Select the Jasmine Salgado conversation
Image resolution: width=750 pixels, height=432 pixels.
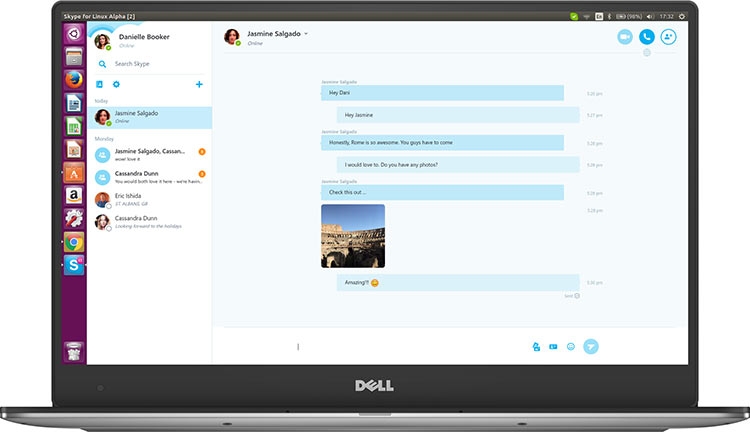click(x=150, y=117)
